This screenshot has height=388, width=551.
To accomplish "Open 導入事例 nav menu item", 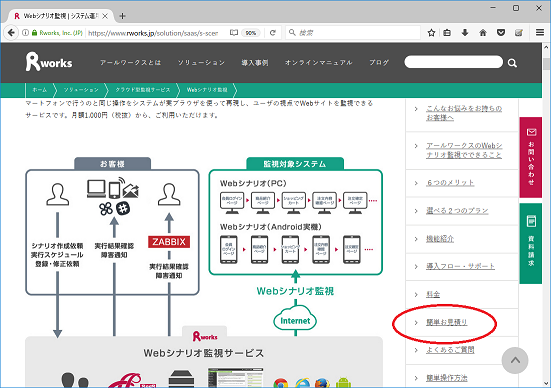I will 255,63.
